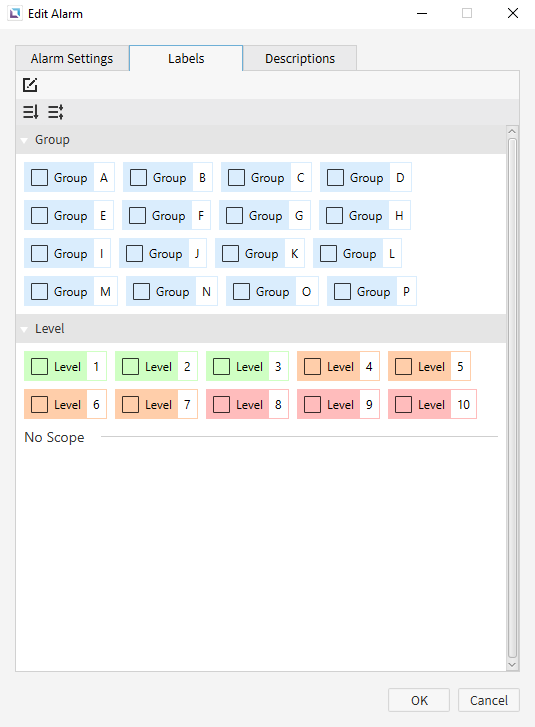The height and width of the screenshot is (727, 535).
Task: Close the Edit Alarm window
Action: click(x=513, y=13)
